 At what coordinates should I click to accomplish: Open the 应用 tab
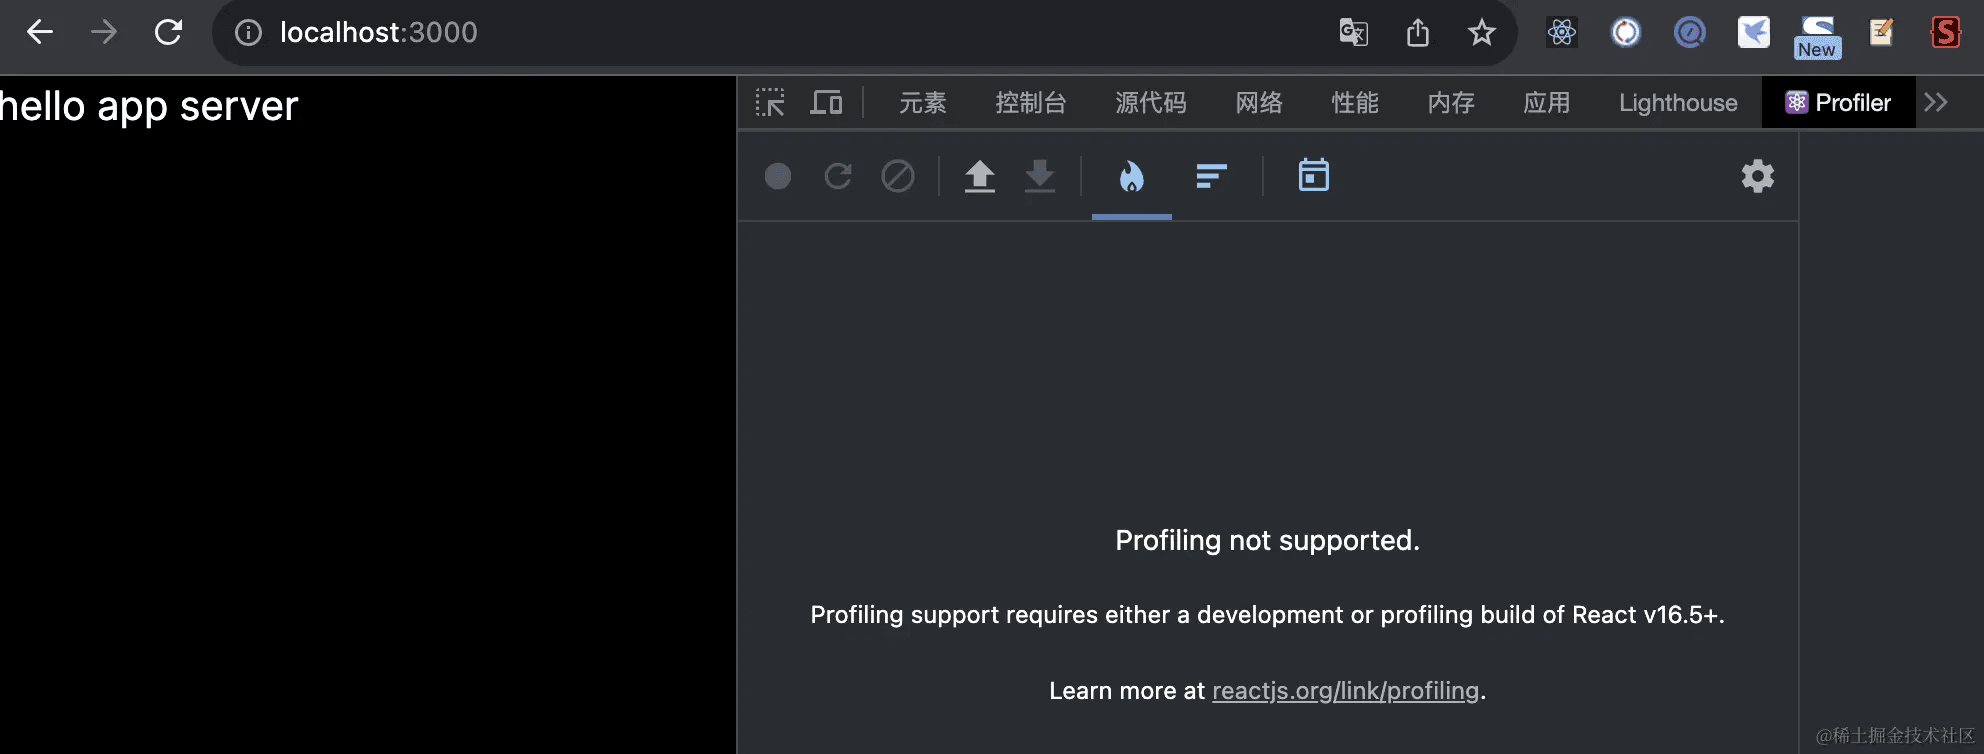click(x=1547, y=103)
